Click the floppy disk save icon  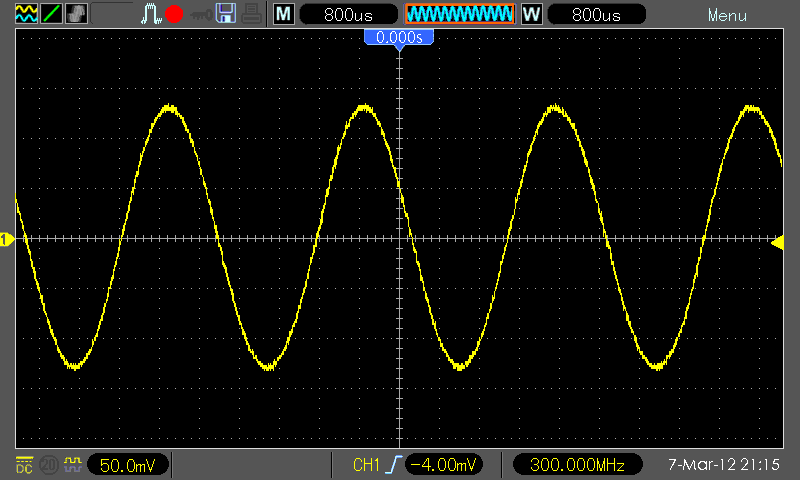(226, 14)
